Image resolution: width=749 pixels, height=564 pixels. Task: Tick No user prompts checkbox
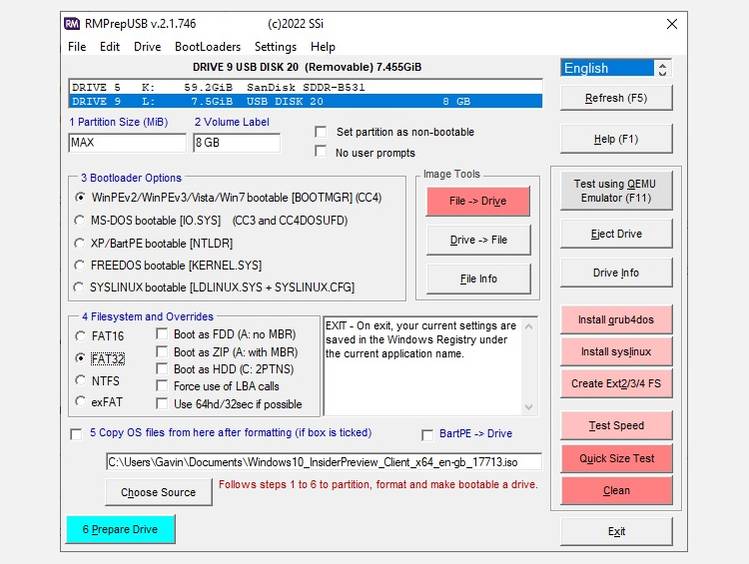321,152
